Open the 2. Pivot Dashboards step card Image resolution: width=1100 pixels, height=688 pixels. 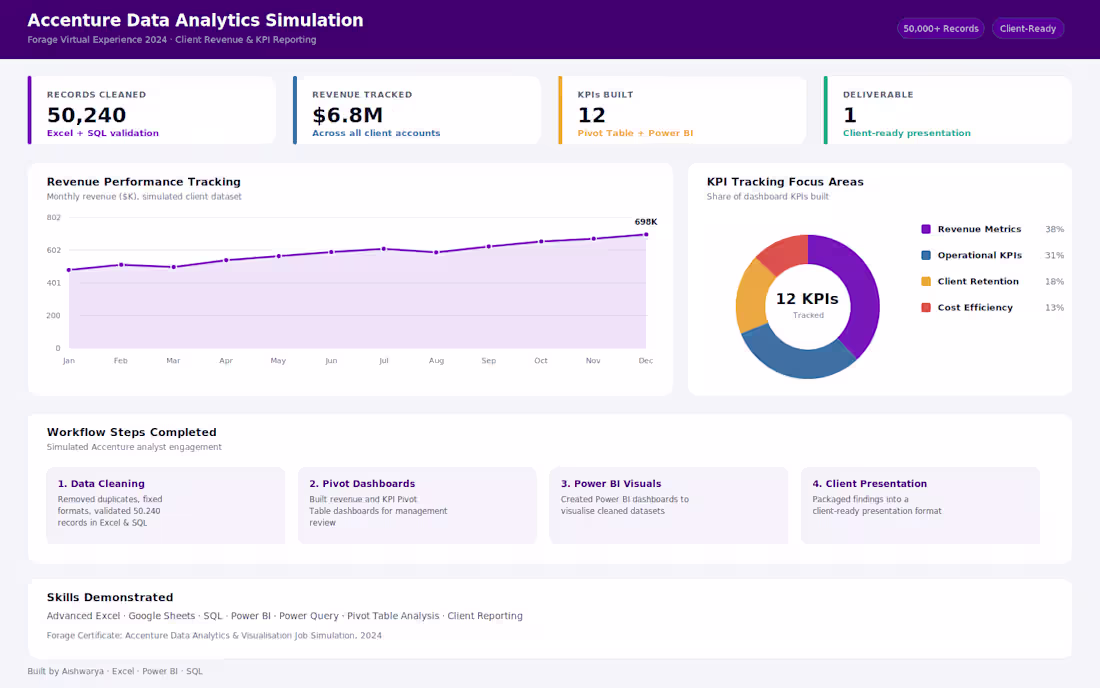[417, 506]
